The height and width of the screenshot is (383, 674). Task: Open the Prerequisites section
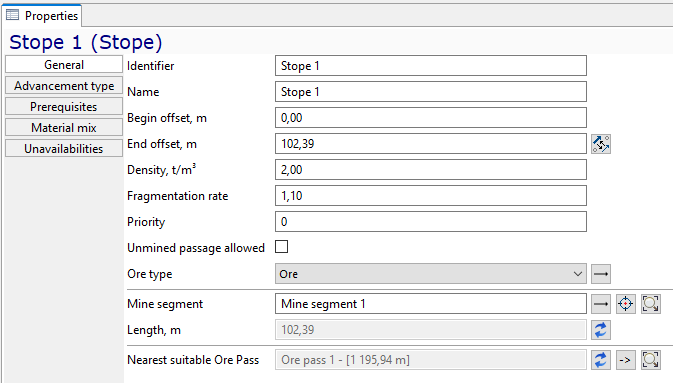(64, 107)
